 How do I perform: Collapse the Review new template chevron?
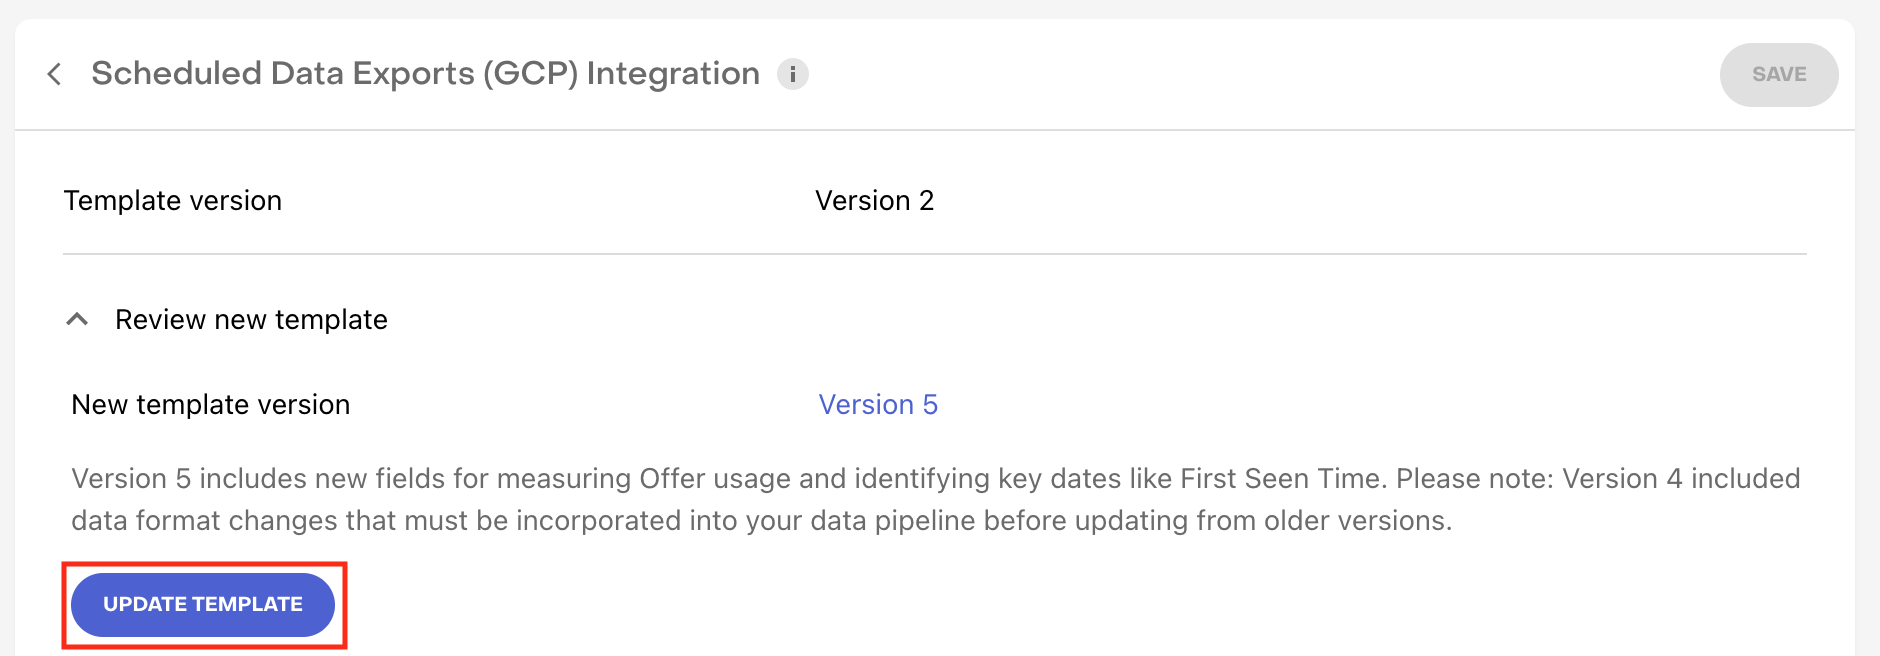(x=77, y=320)
